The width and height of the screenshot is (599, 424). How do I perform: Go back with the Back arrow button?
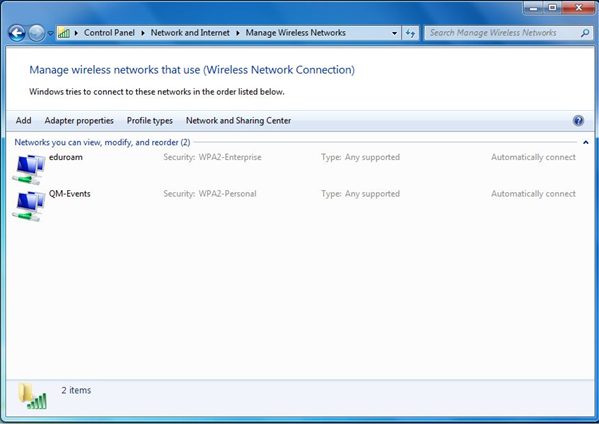[x=17, y=33]
